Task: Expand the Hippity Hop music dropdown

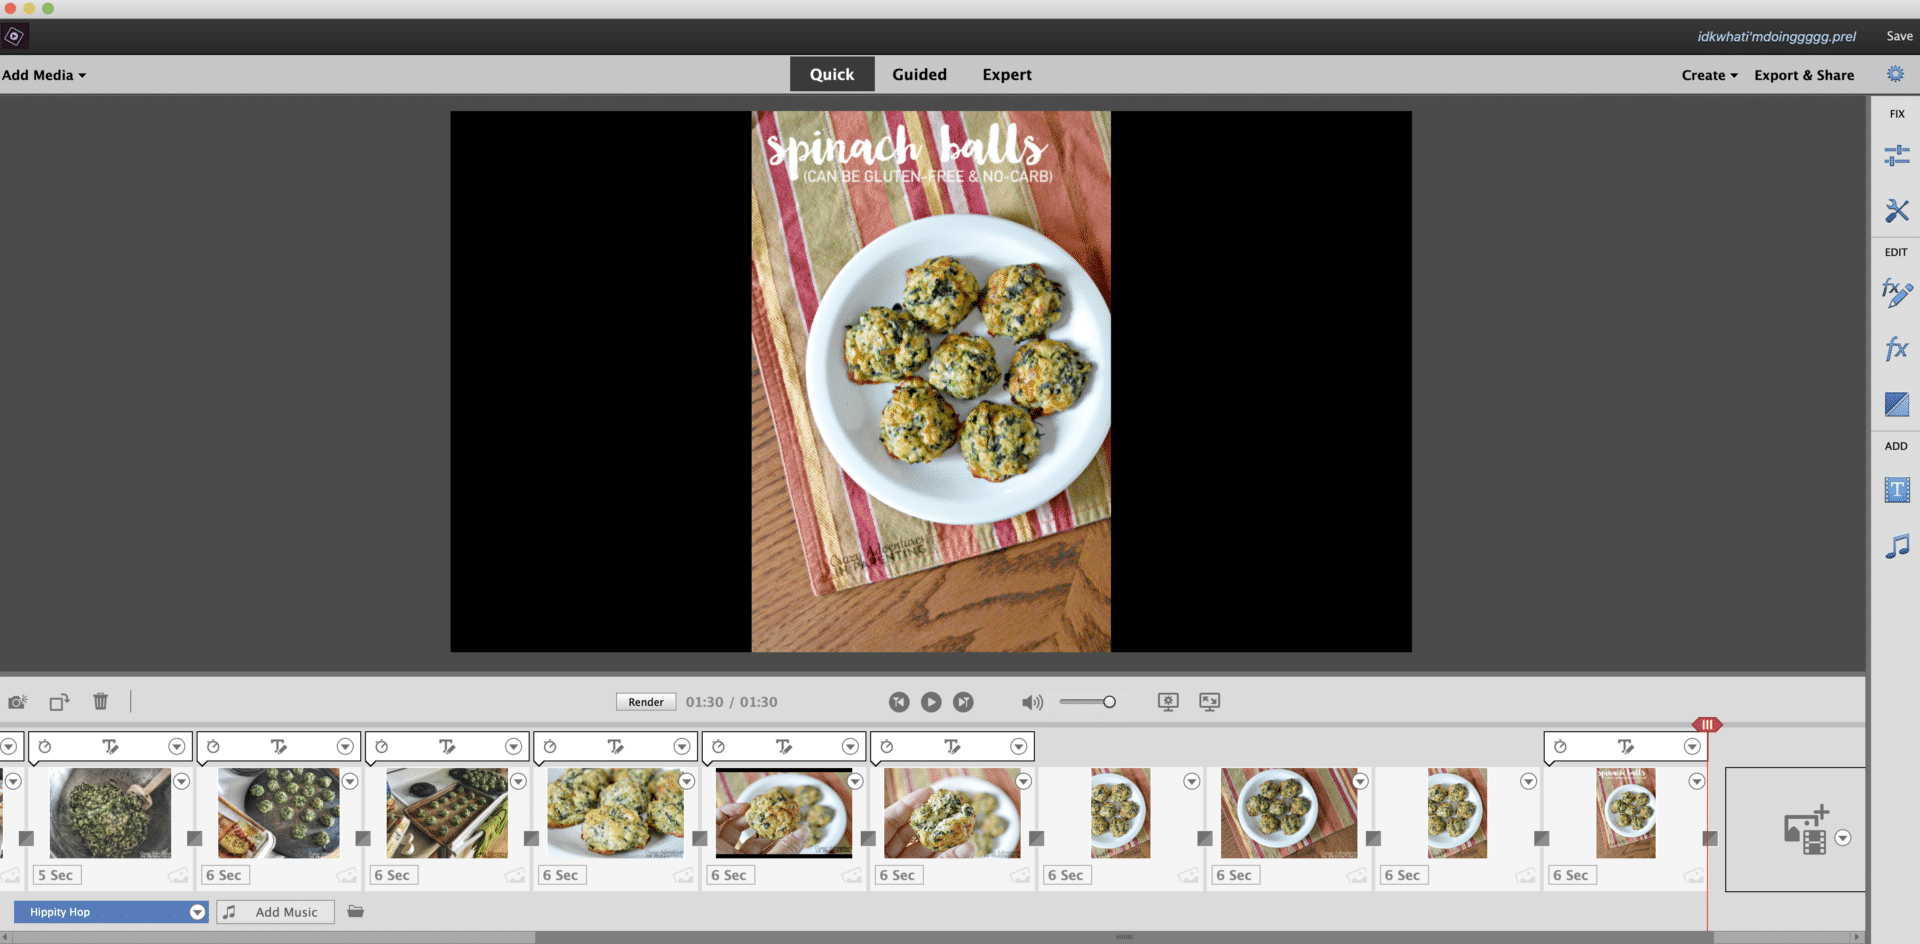Action: click(197, 912)
